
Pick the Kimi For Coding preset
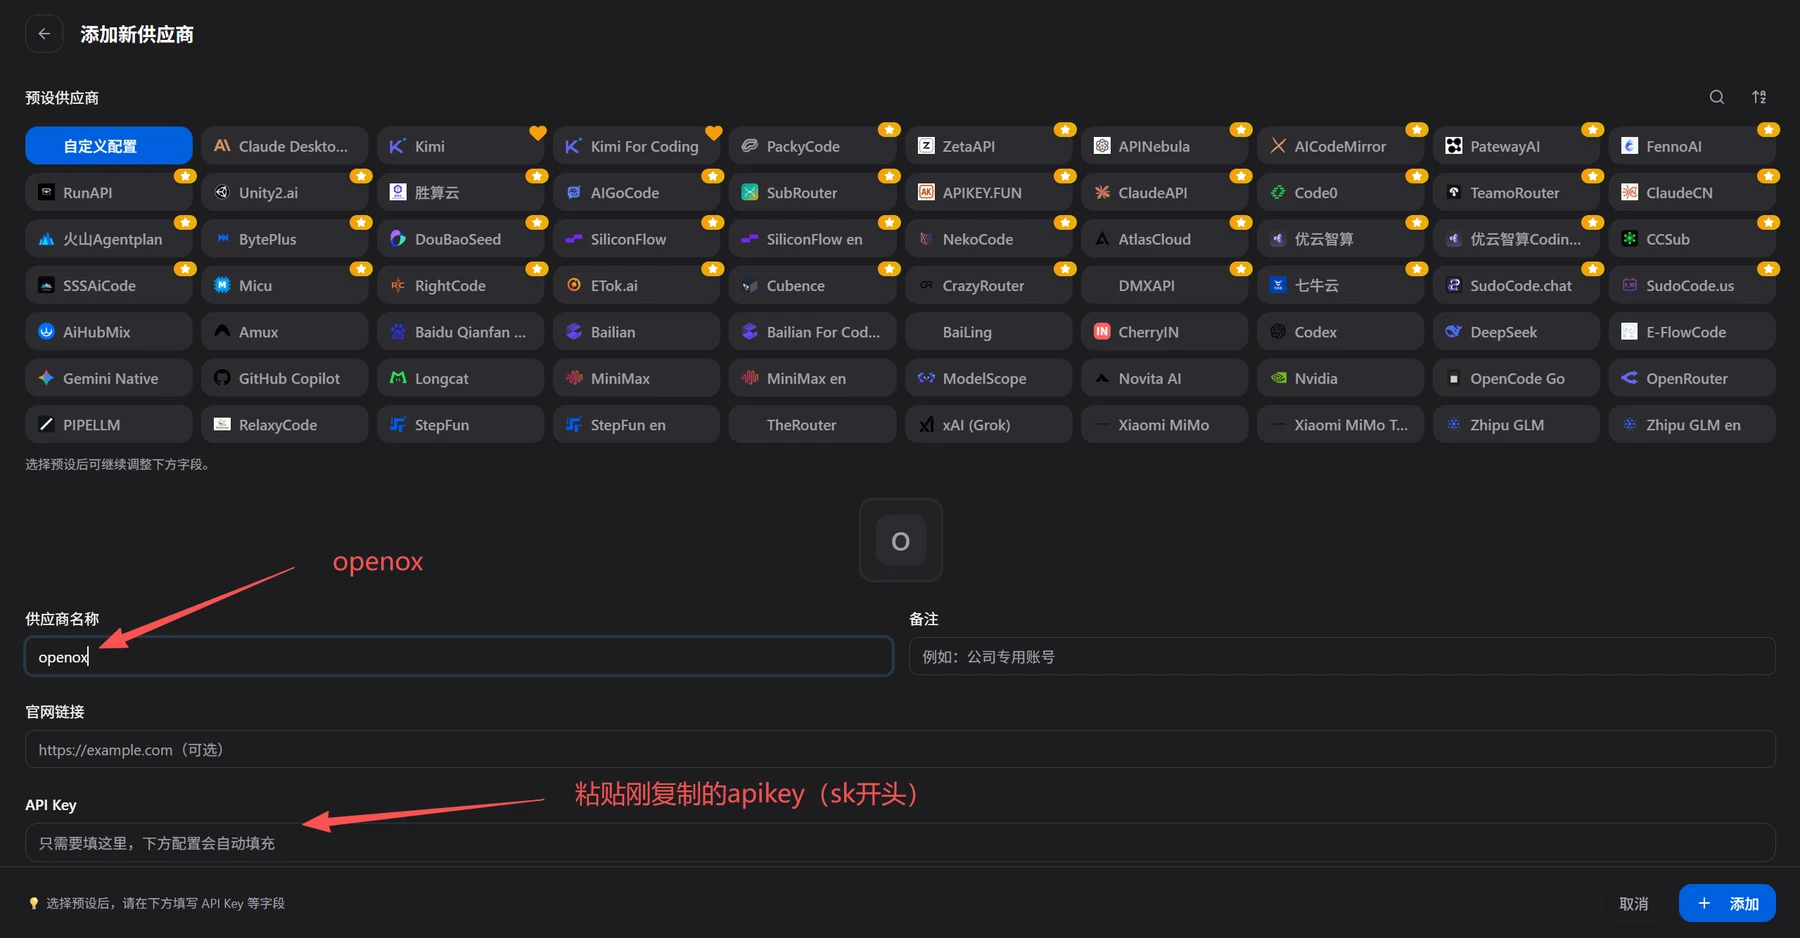pyautogui.click(x=637, y=146)
